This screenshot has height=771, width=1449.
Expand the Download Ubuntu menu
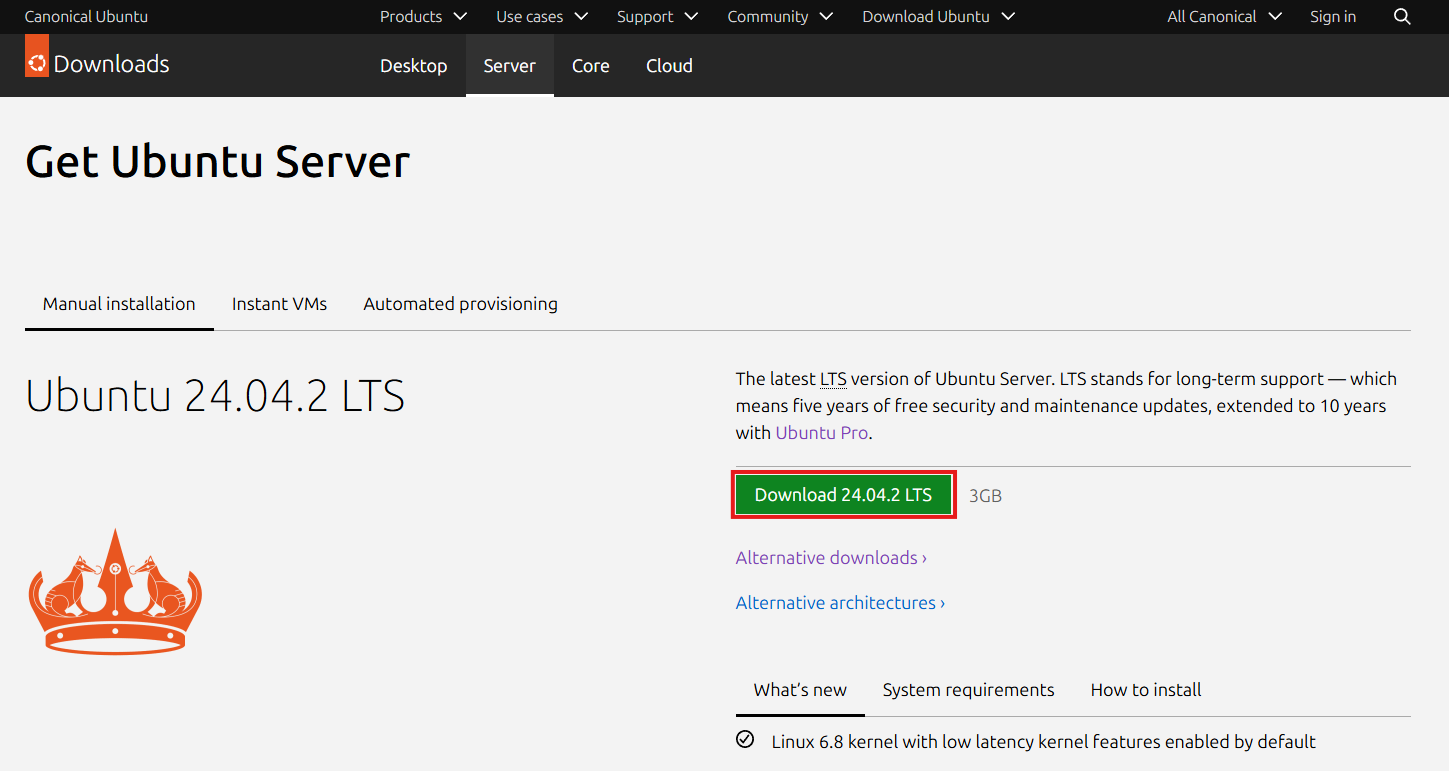(939, 17)
